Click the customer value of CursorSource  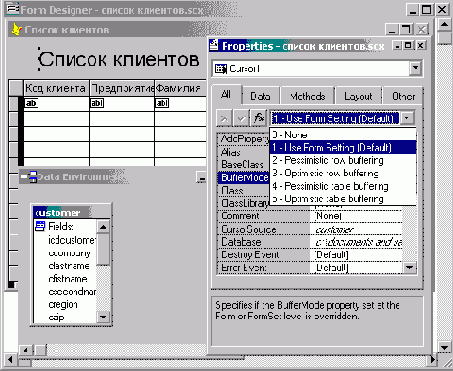click(334, 230)
